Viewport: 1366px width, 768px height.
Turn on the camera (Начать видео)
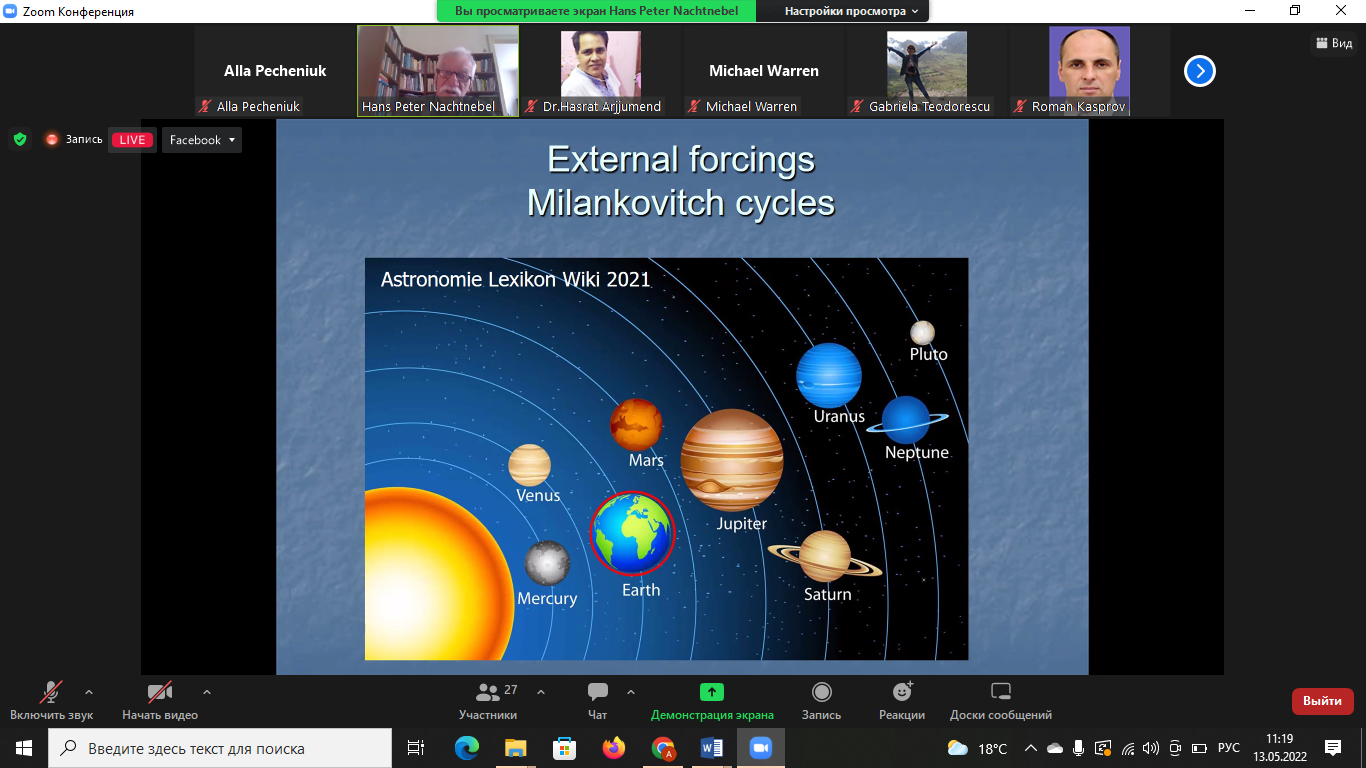point(160,693)
